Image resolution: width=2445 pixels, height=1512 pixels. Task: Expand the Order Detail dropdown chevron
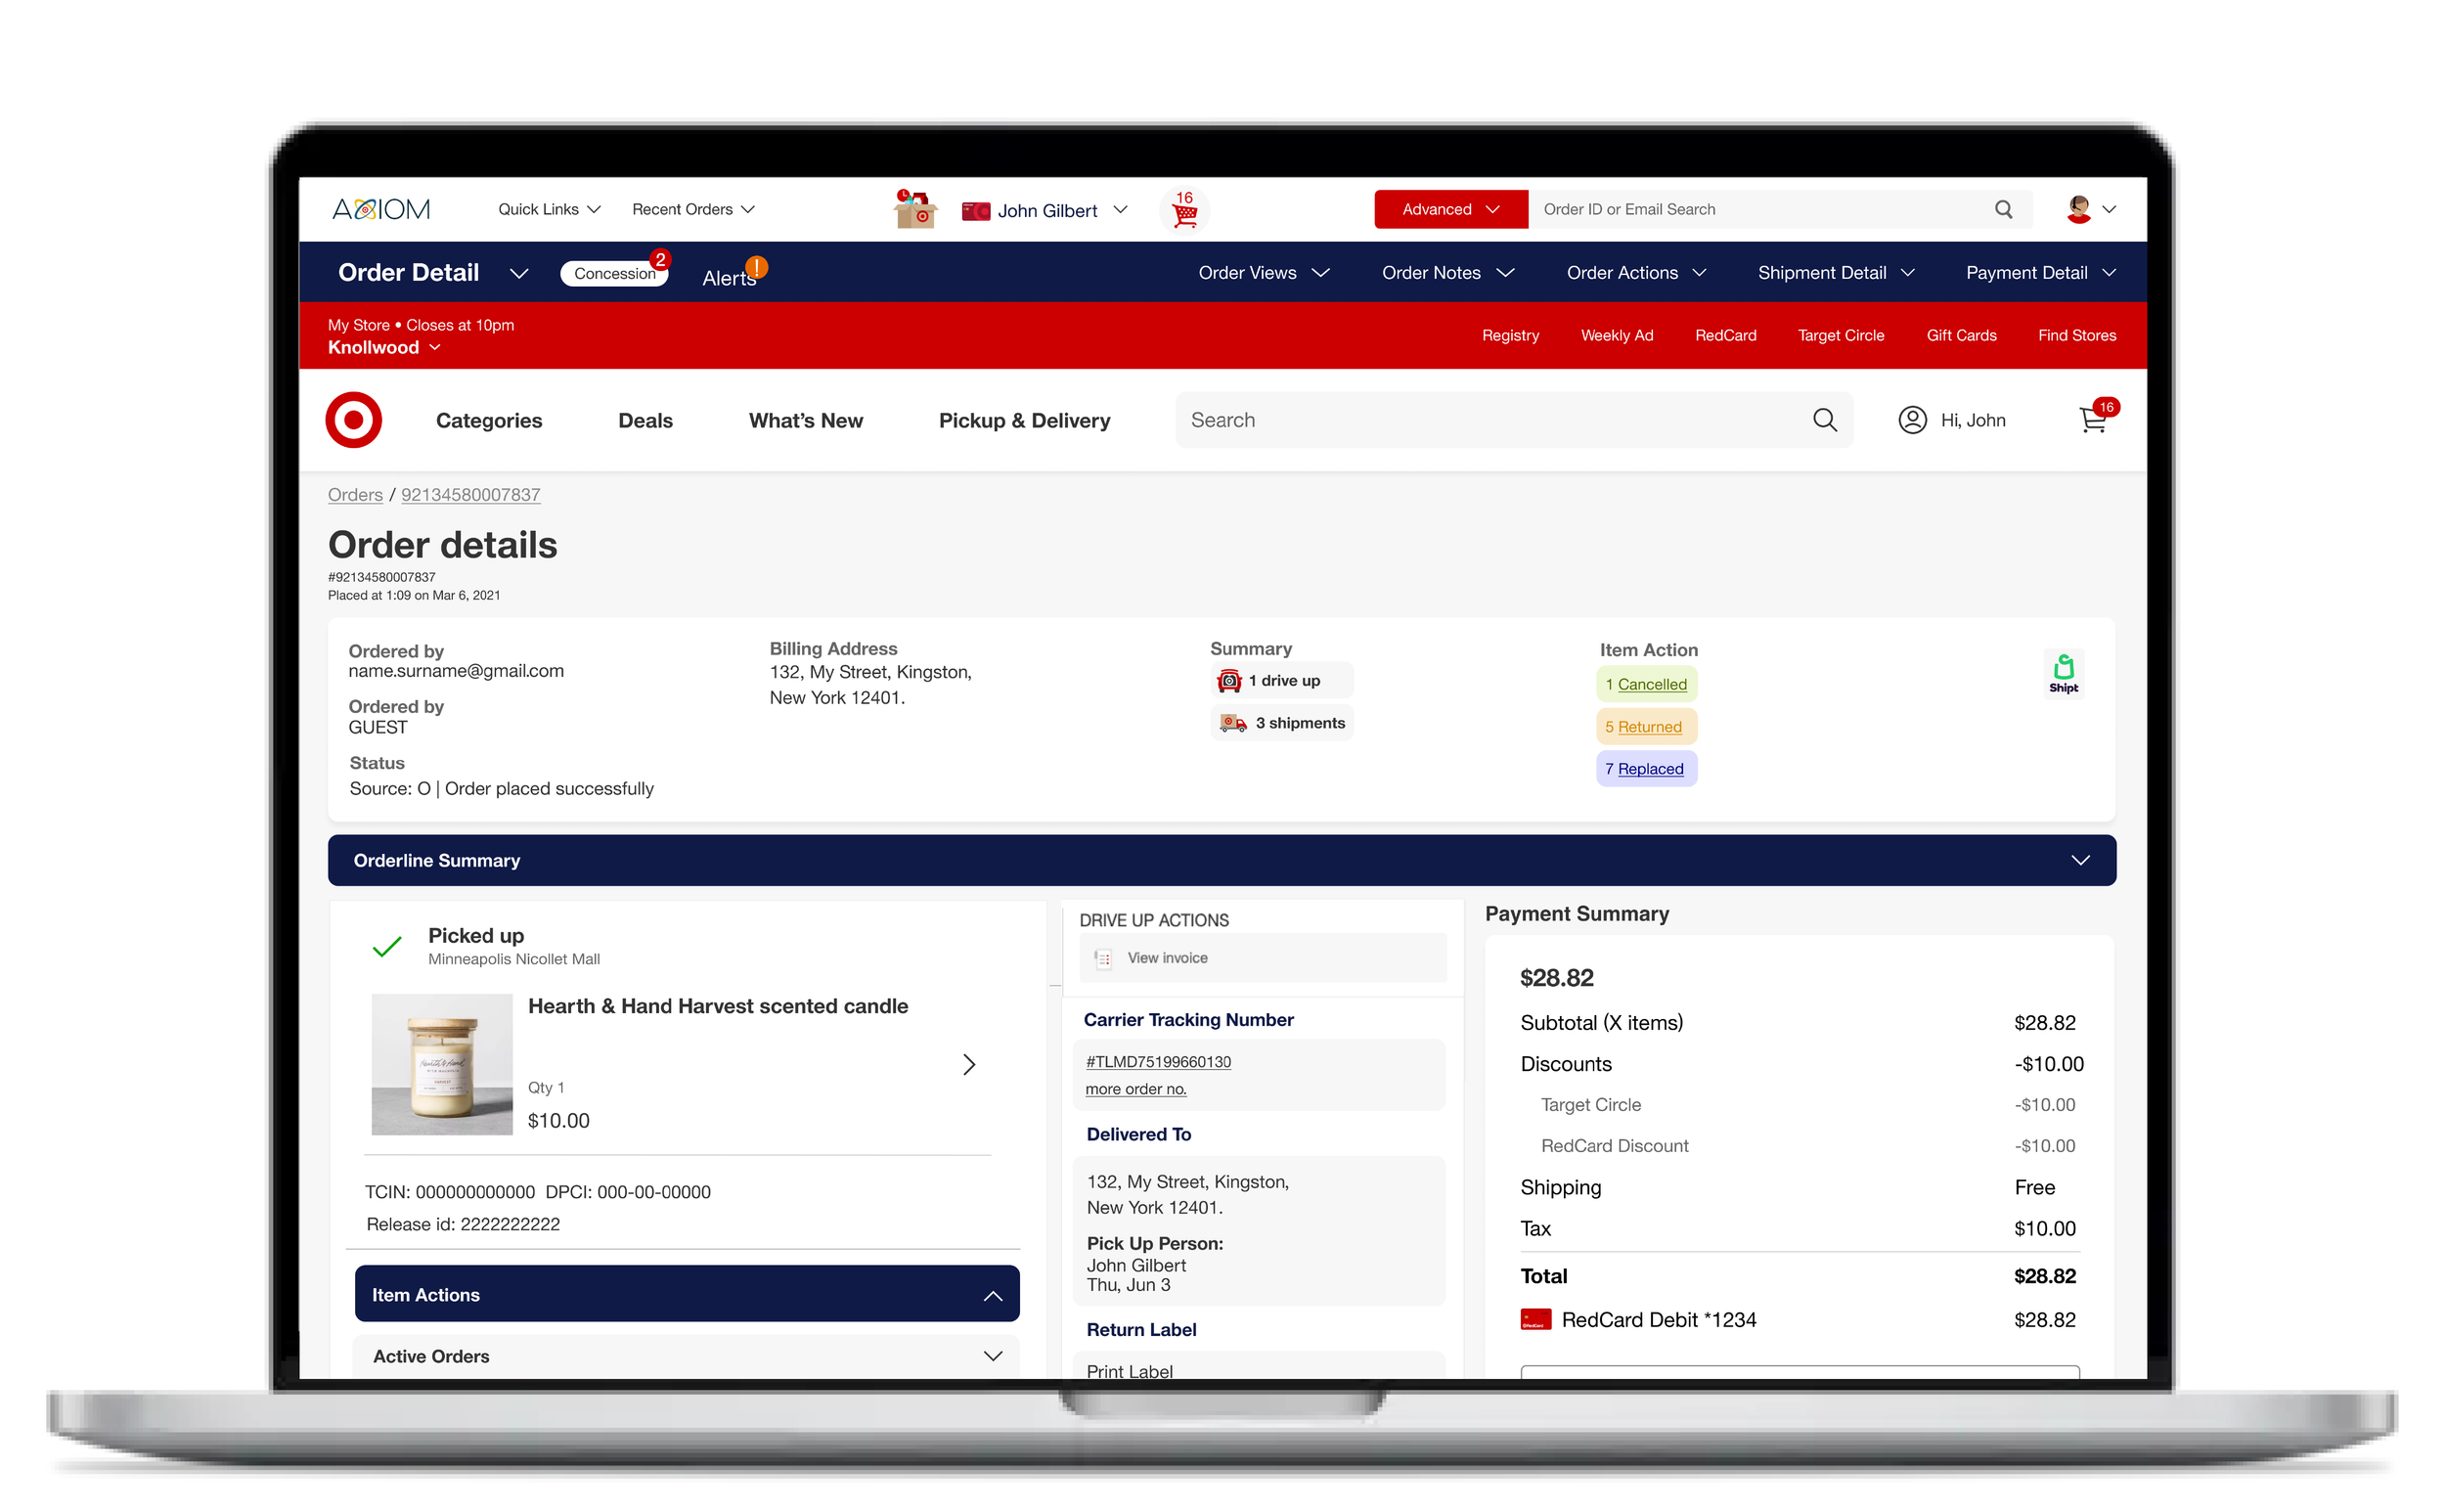click(518, 273)
